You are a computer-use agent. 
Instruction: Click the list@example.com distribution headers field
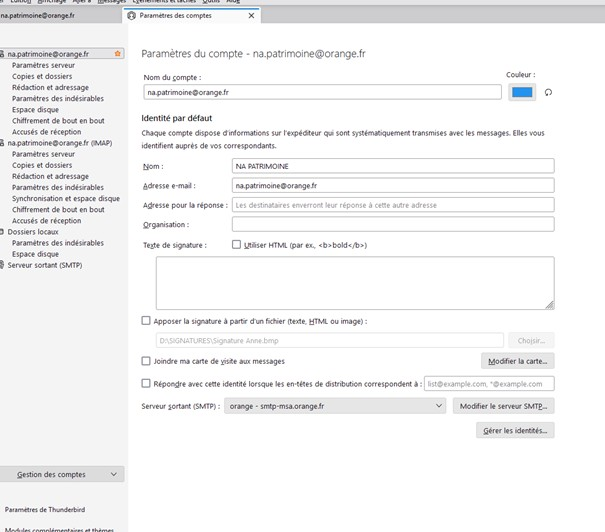[x=489, y=383]
